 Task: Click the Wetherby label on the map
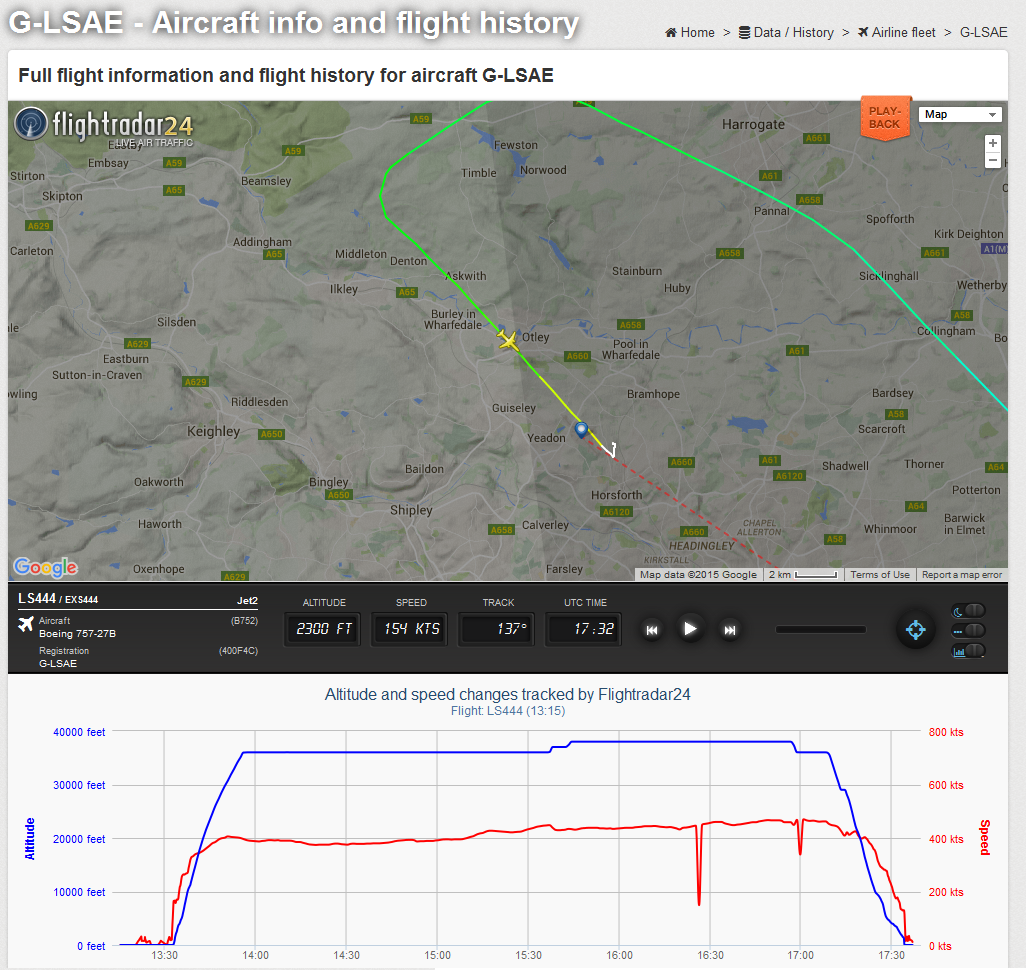[982, 285]
